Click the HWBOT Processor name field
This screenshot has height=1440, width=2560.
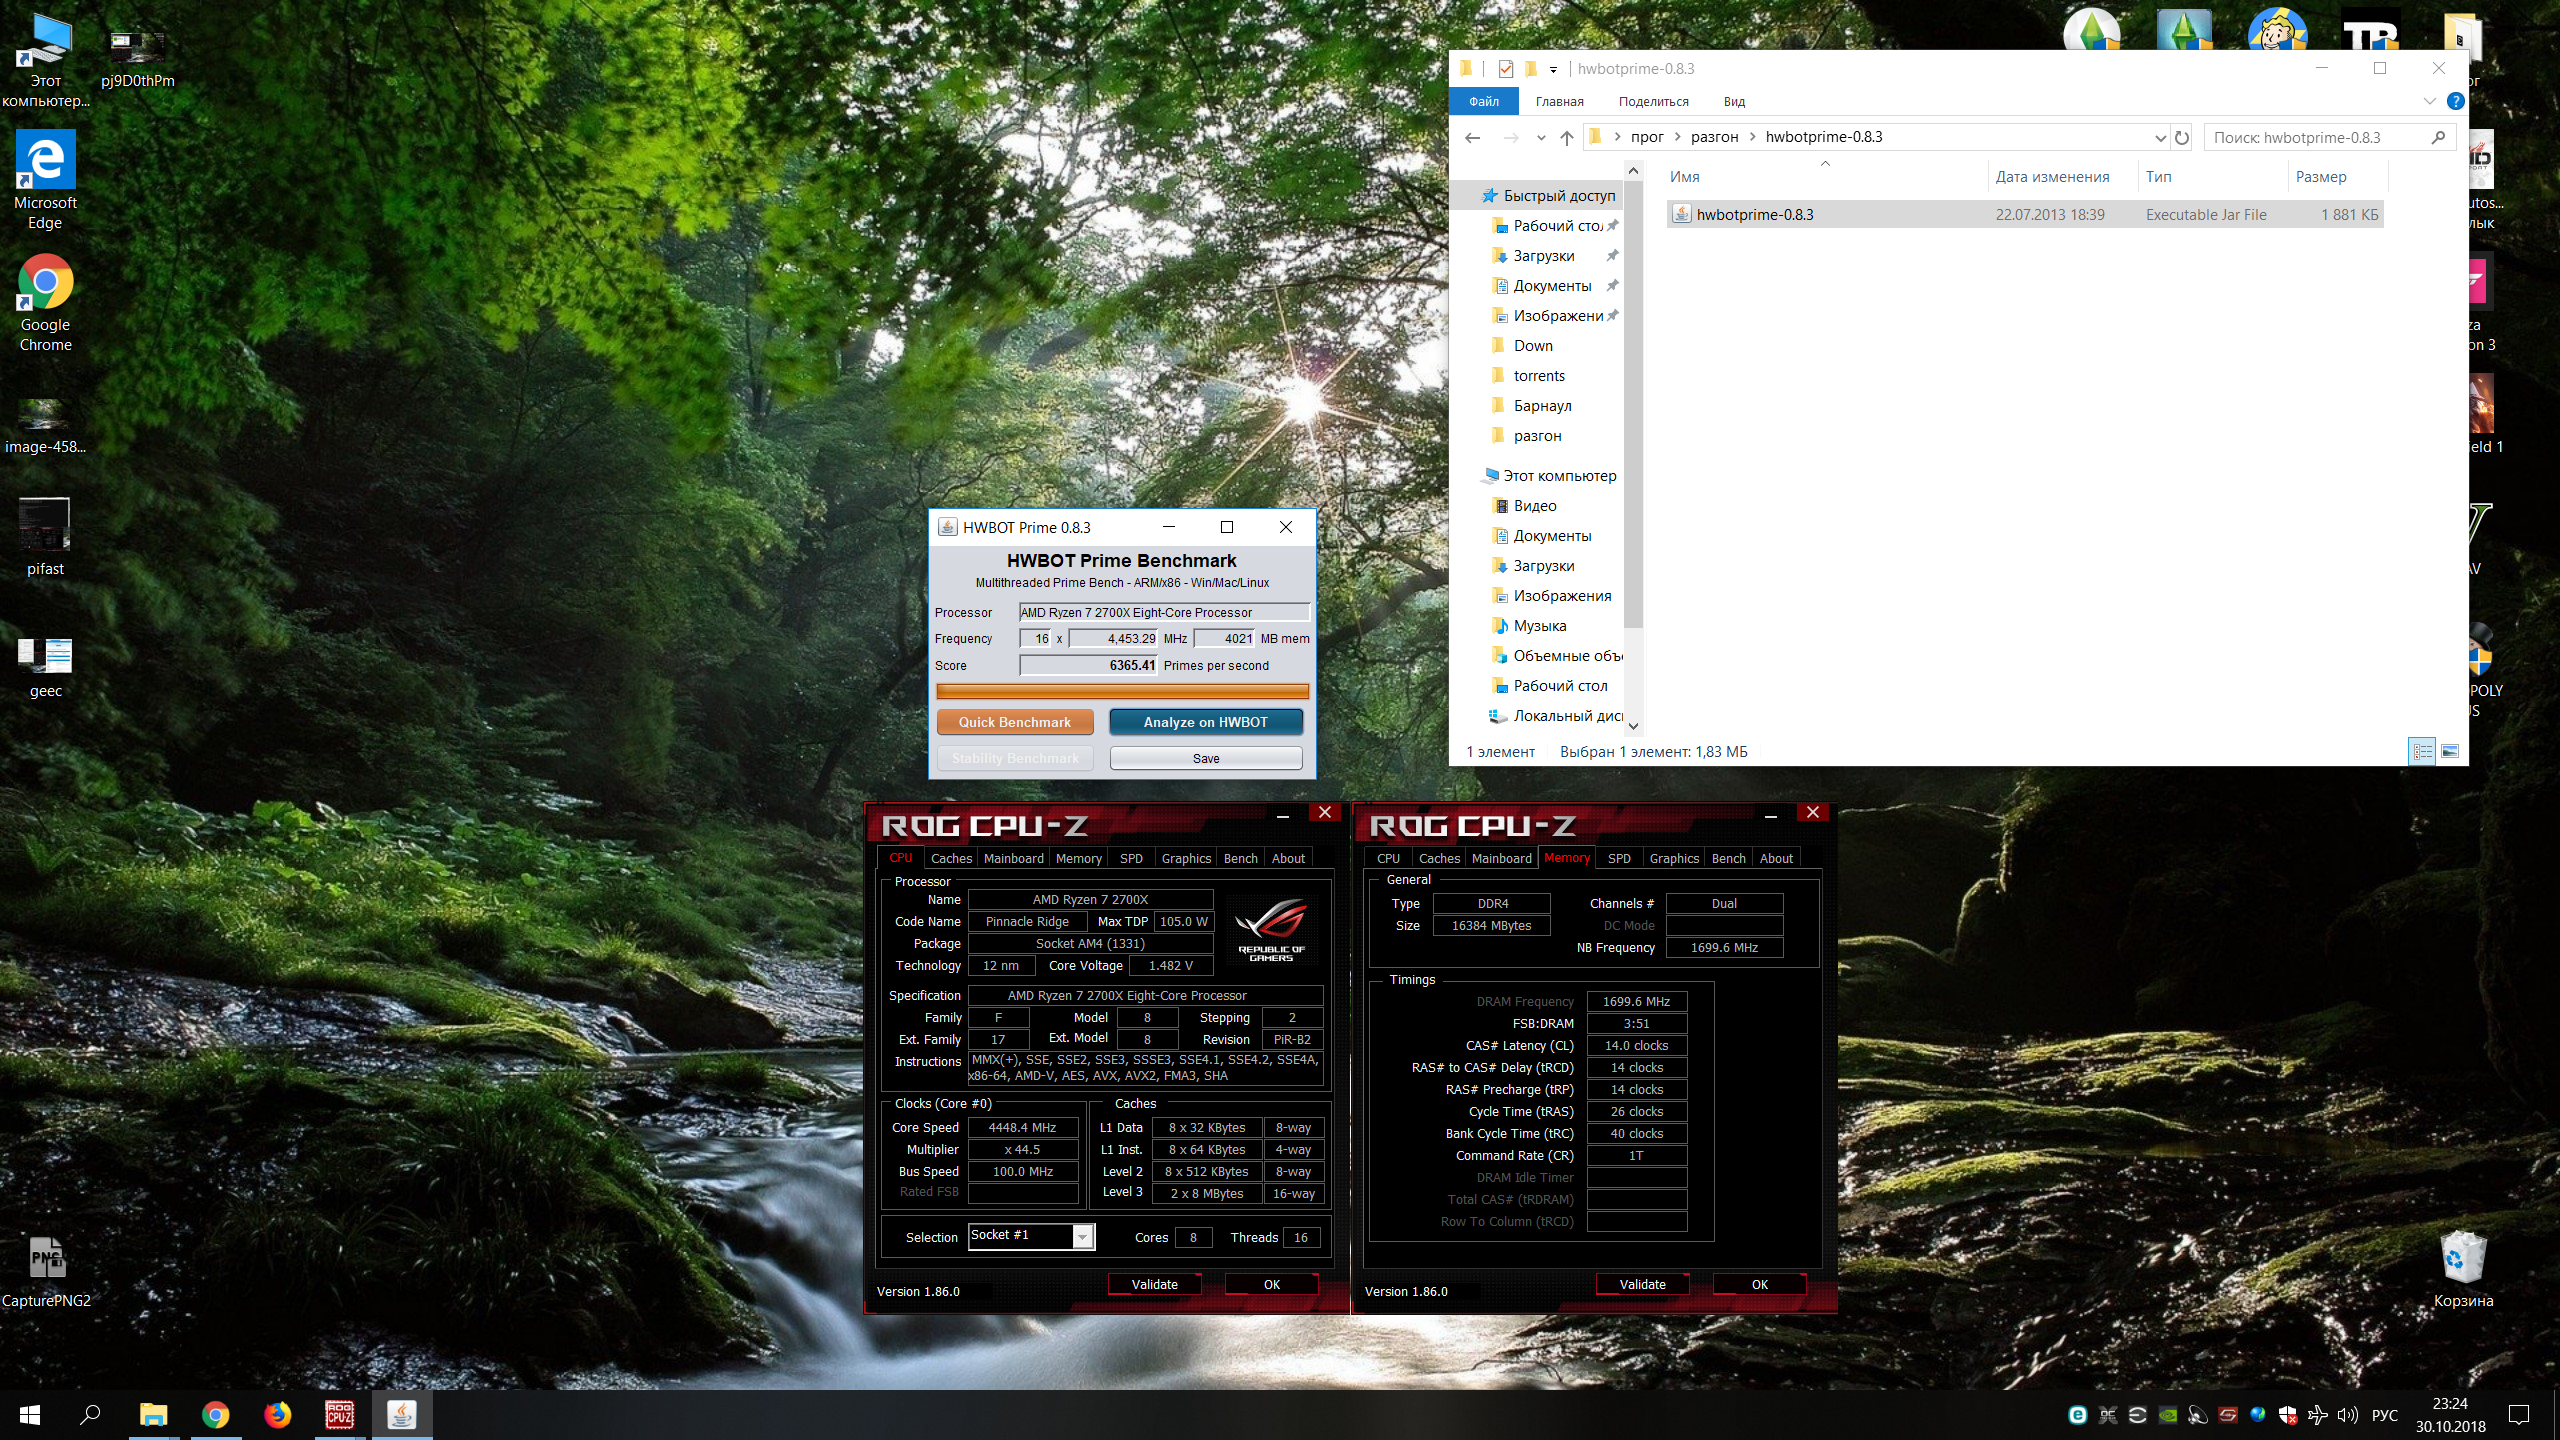point(1164,612)
